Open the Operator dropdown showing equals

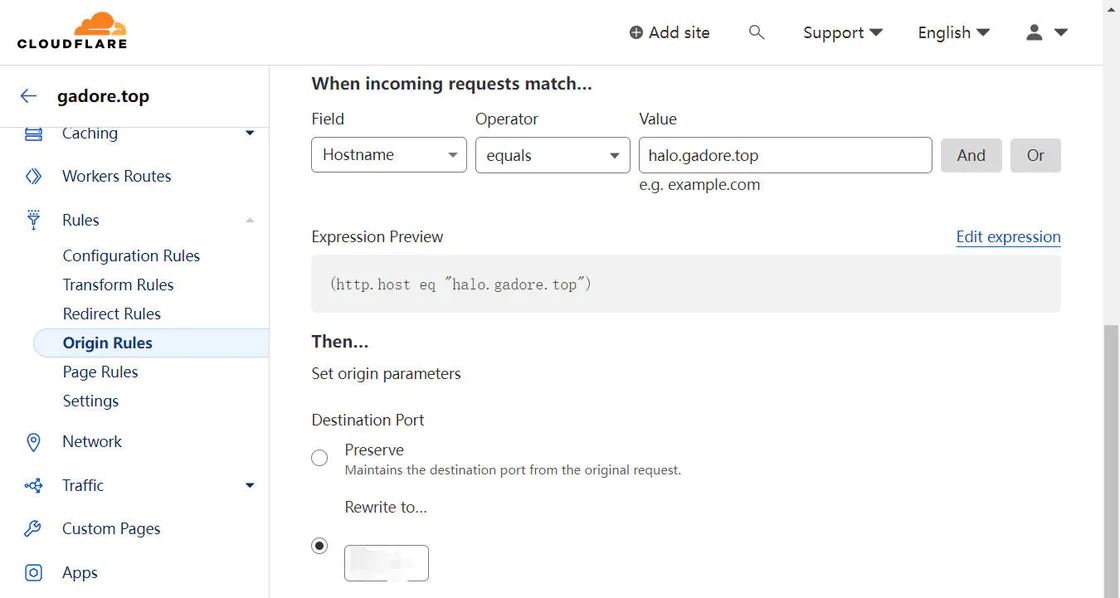(x=552, y=155)
